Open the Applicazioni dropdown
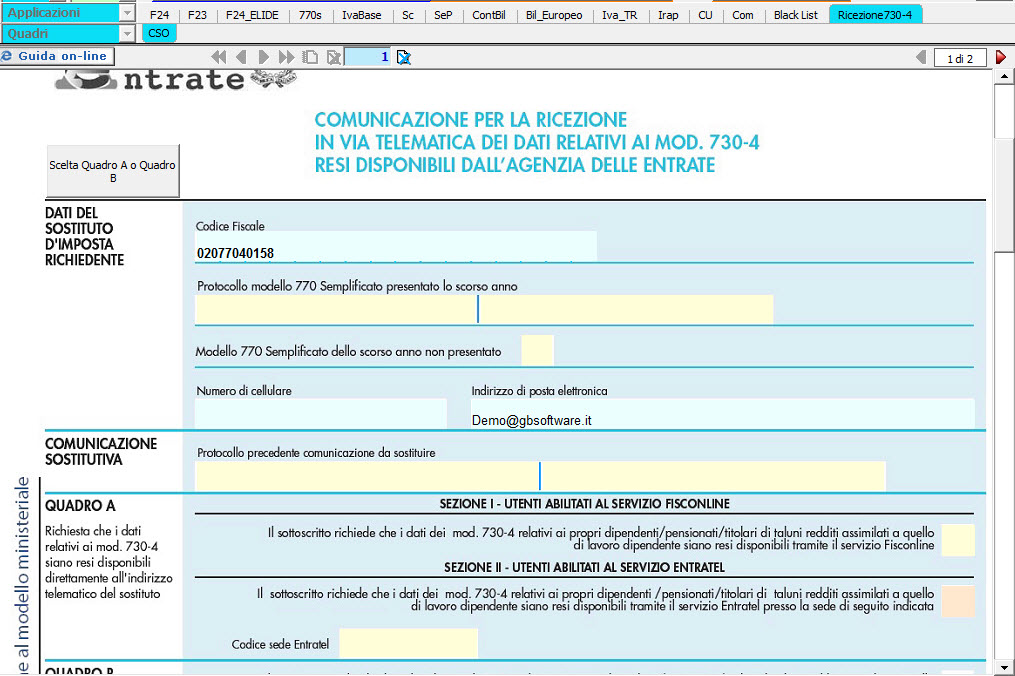 (x=128, y=13)
